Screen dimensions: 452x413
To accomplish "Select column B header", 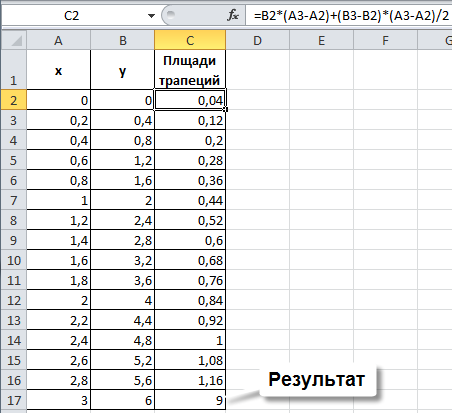I will (123, 40).
